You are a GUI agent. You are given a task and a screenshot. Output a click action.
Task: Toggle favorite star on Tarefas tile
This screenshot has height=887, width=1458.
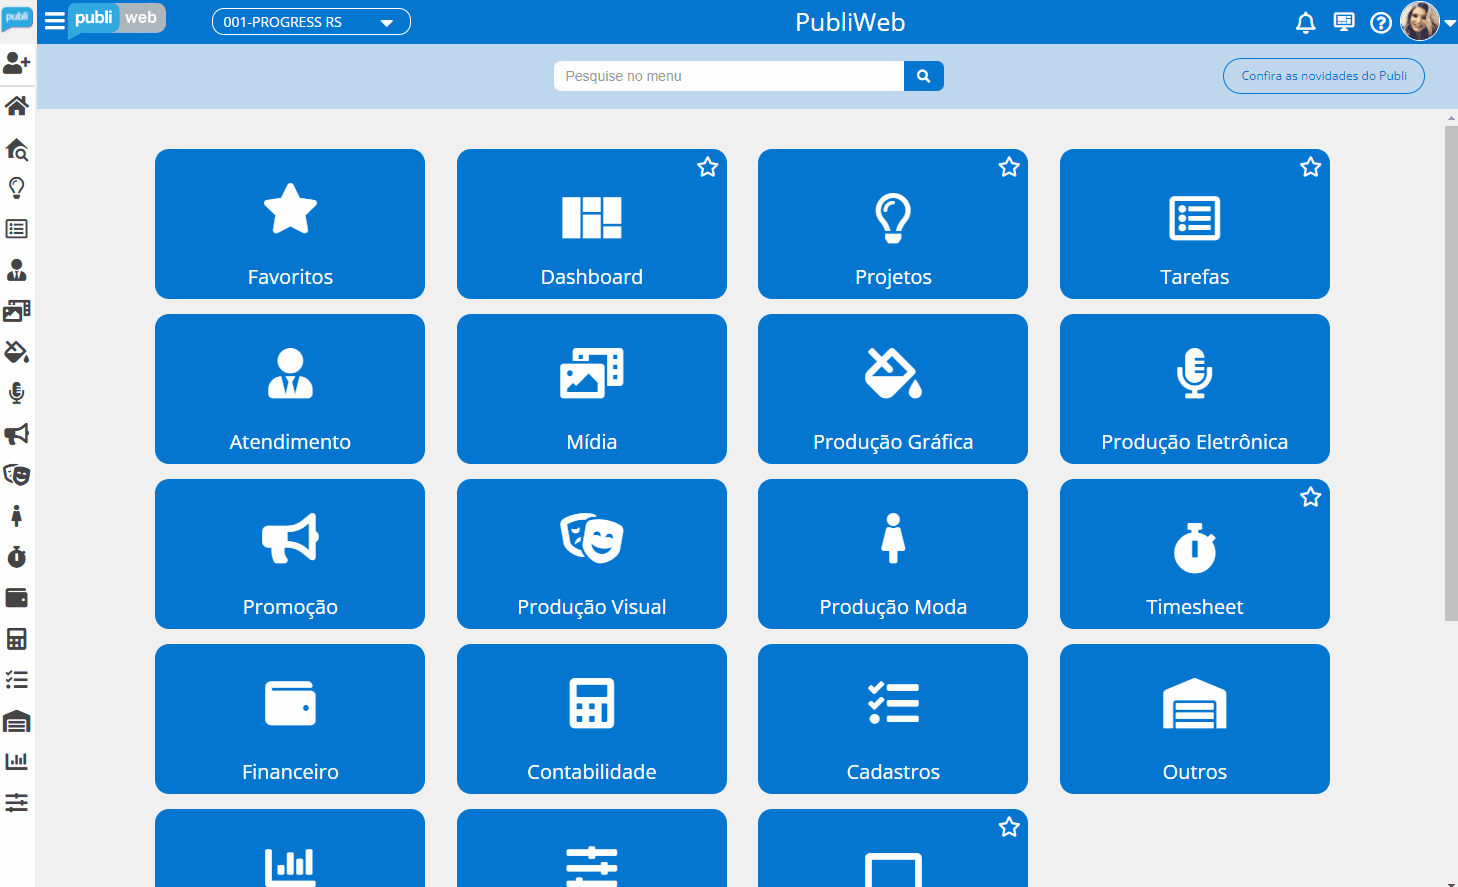(1311, 167)
